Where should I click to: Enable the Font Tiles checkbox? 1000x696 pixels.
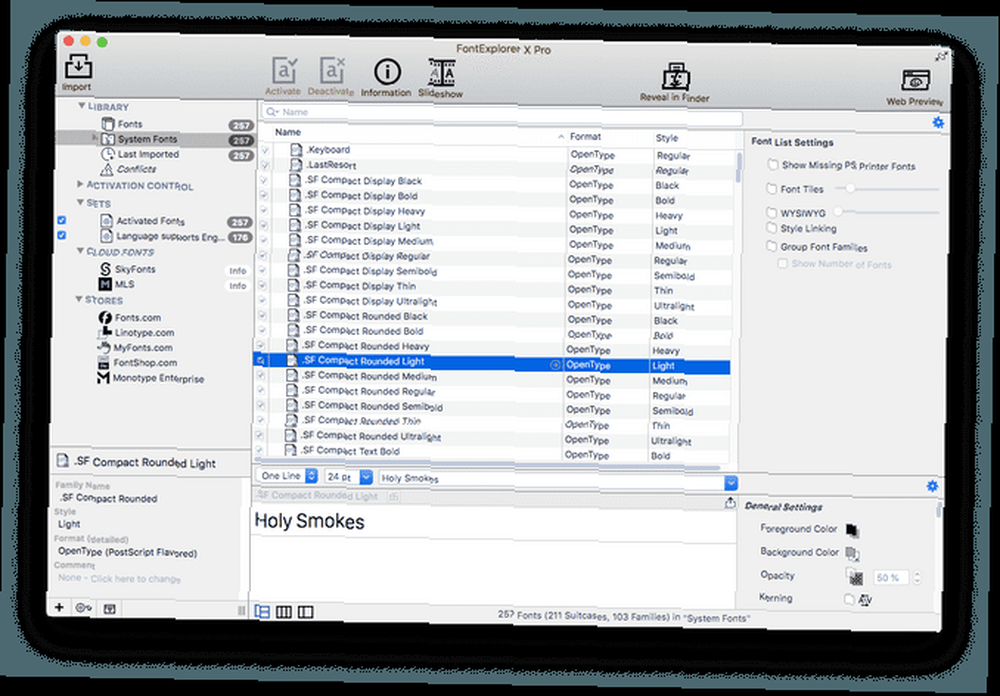(772, 189)
